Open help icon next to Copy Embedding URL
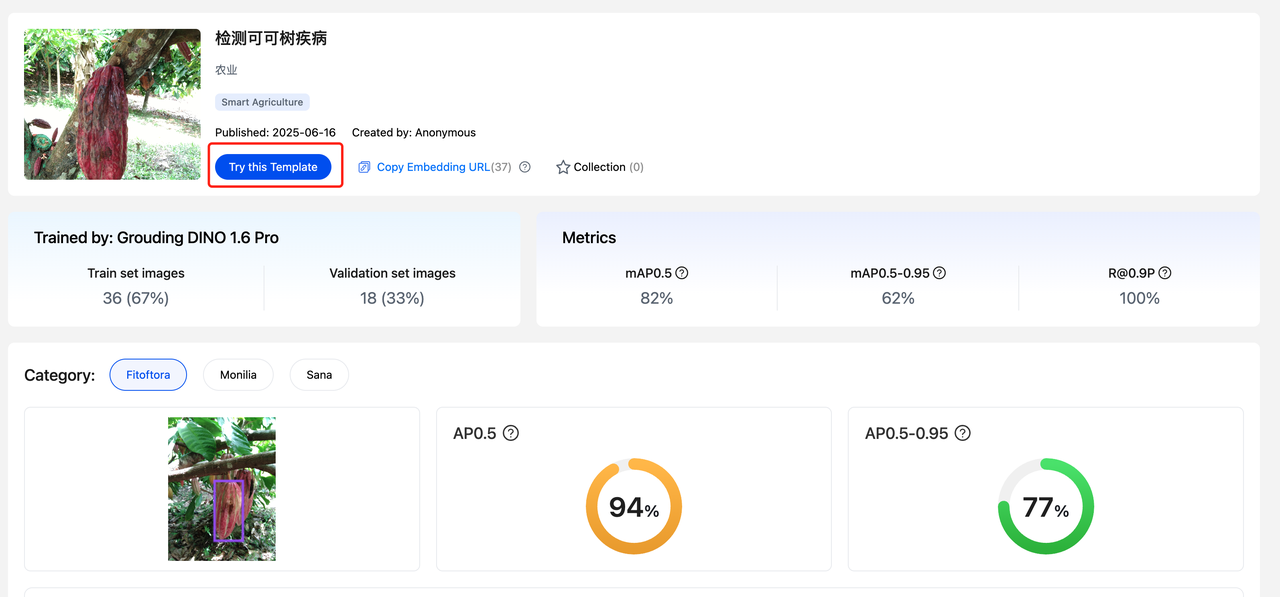The height and width of the screenshot is (597, 1280). click(x=525, y=167)
